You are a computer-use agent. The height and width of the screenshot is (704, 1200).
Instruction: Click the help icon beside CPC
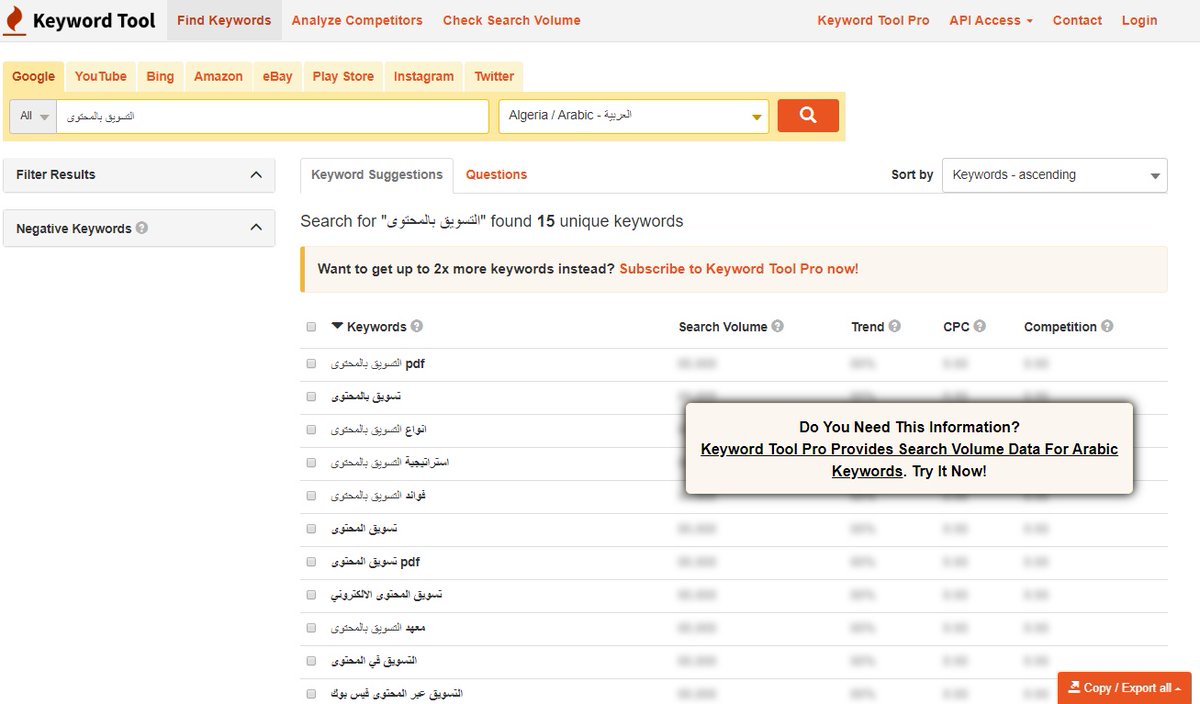979,326
